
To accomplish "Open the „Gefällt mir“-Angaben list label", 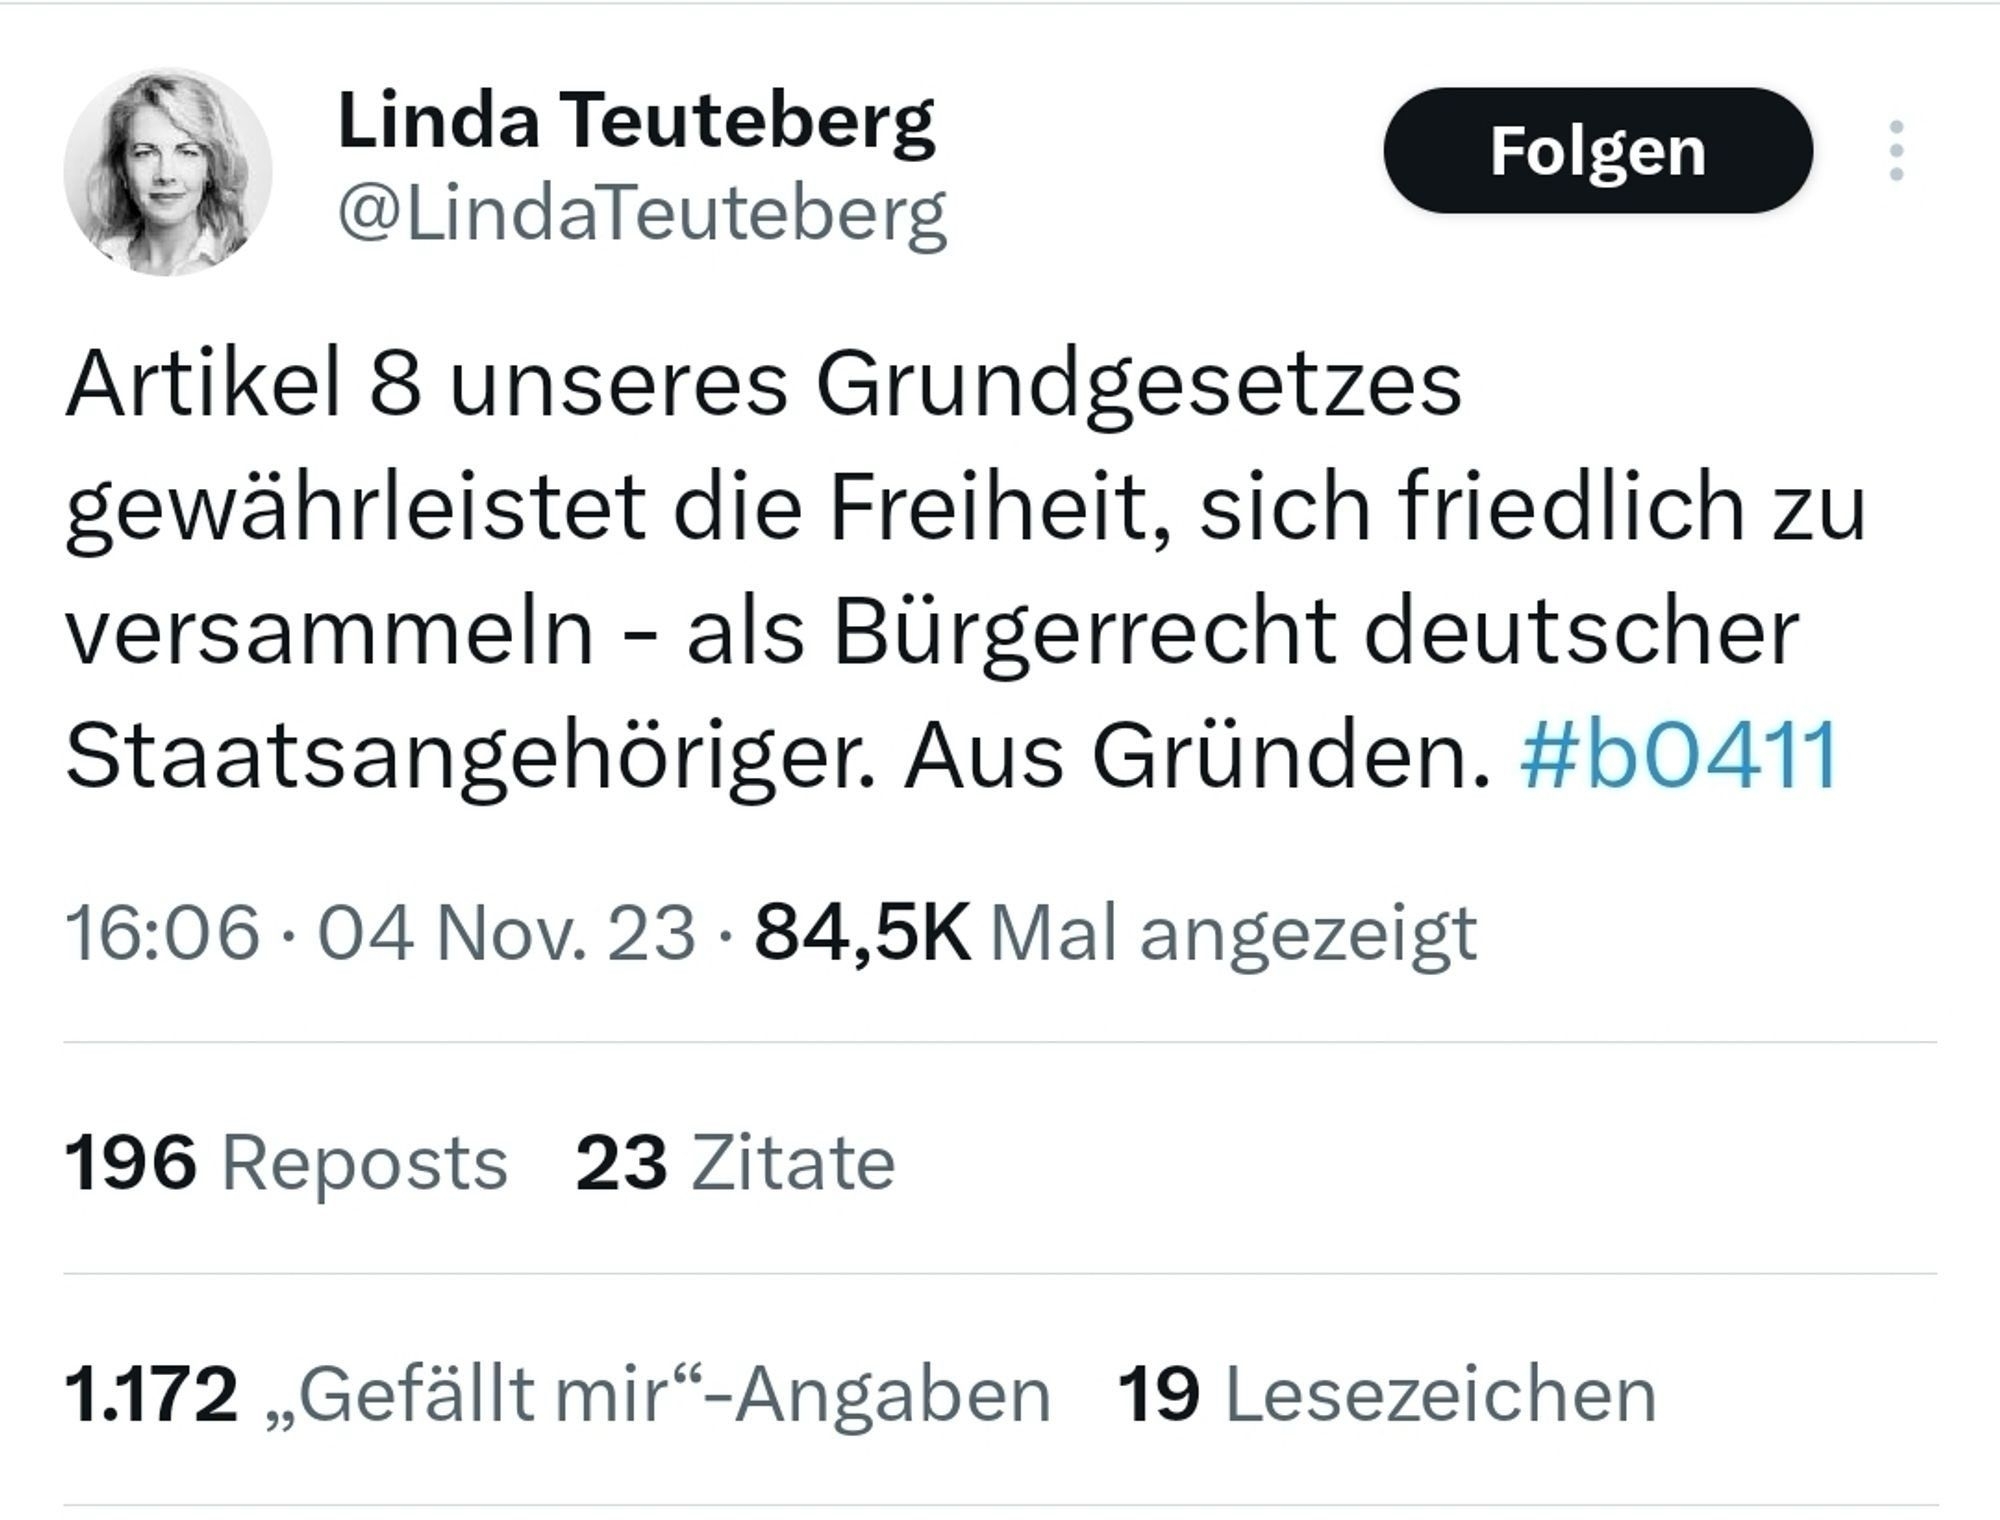I will click(658, 1394).
